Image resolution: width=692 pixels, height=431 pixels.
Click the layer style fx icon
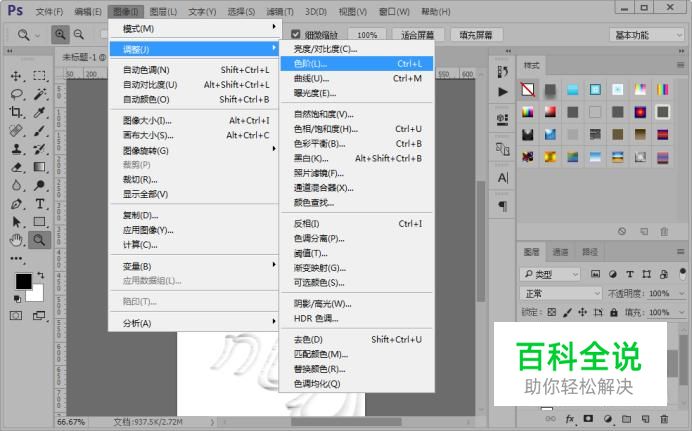tap(570, 419)
